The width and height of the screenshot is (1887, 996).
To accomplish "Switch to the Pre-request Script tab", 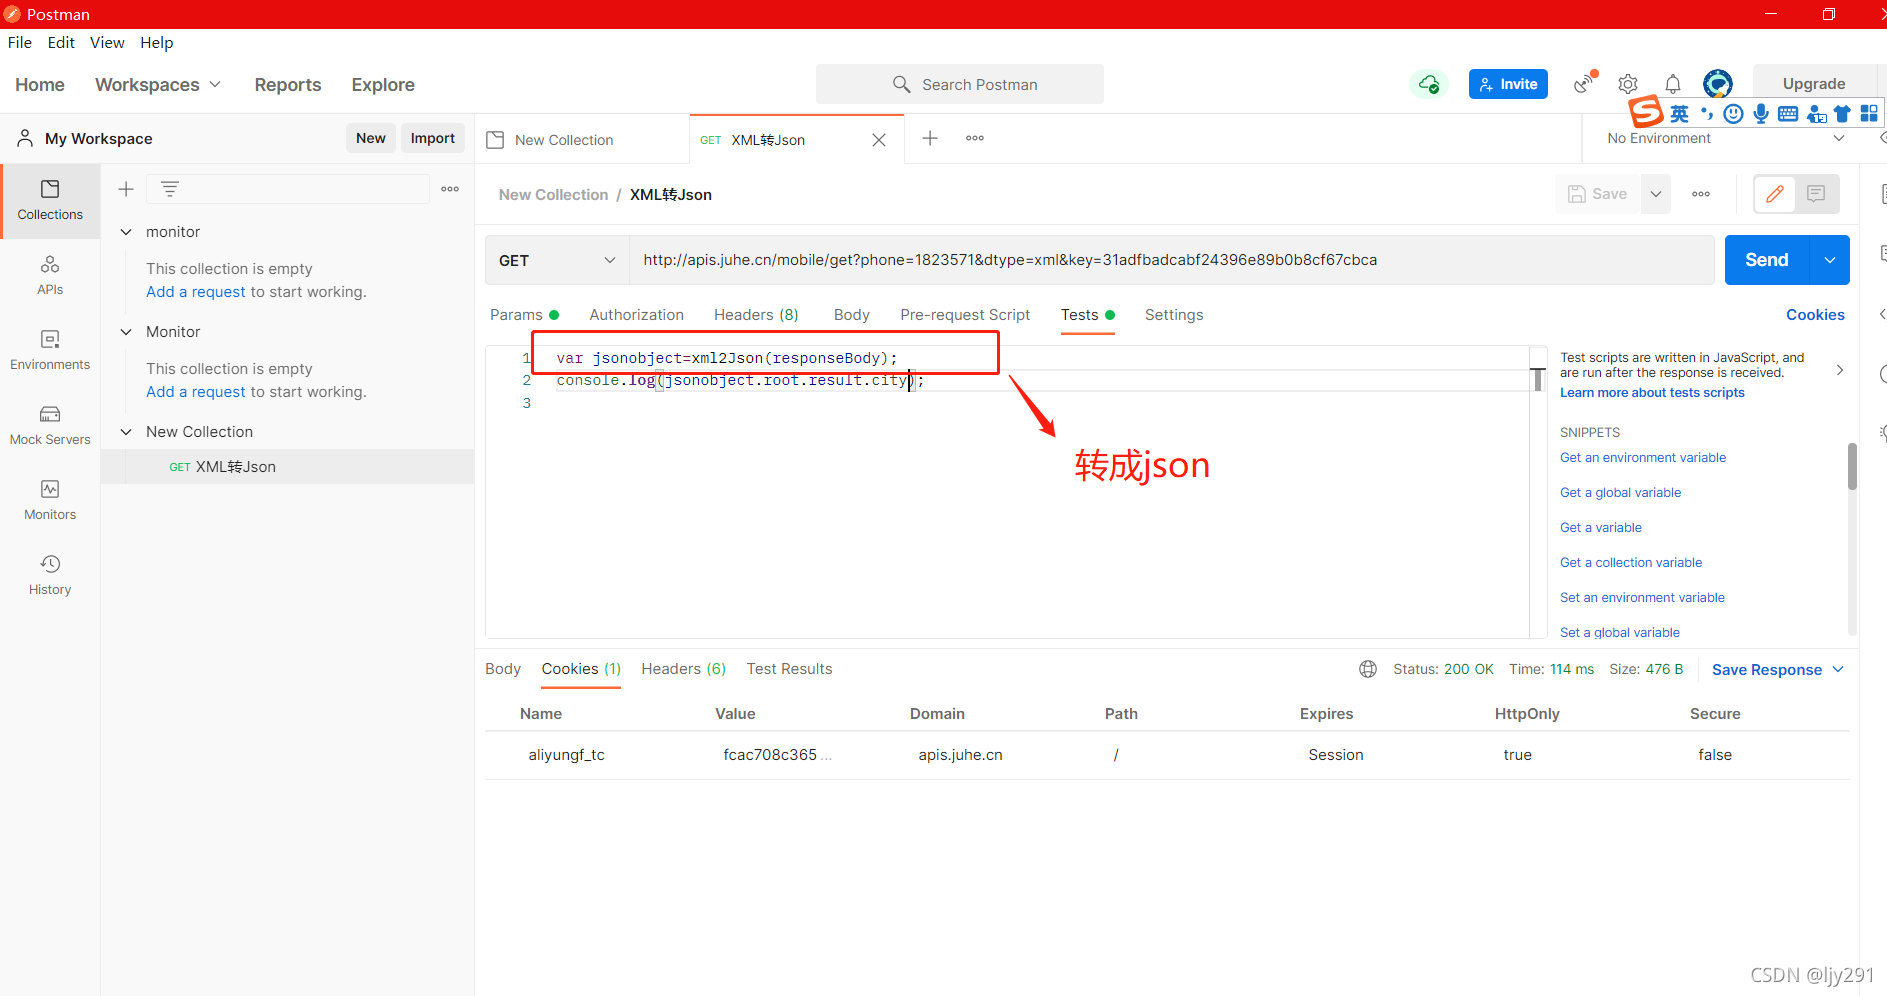I will pyautogui.click(x=964, y=314).
